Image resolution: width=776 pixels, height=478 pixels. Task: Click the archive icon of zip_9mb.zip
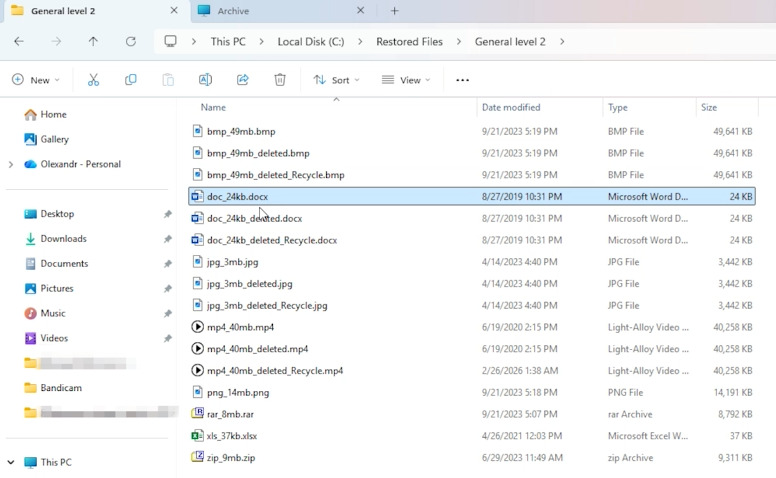(197, 457)
